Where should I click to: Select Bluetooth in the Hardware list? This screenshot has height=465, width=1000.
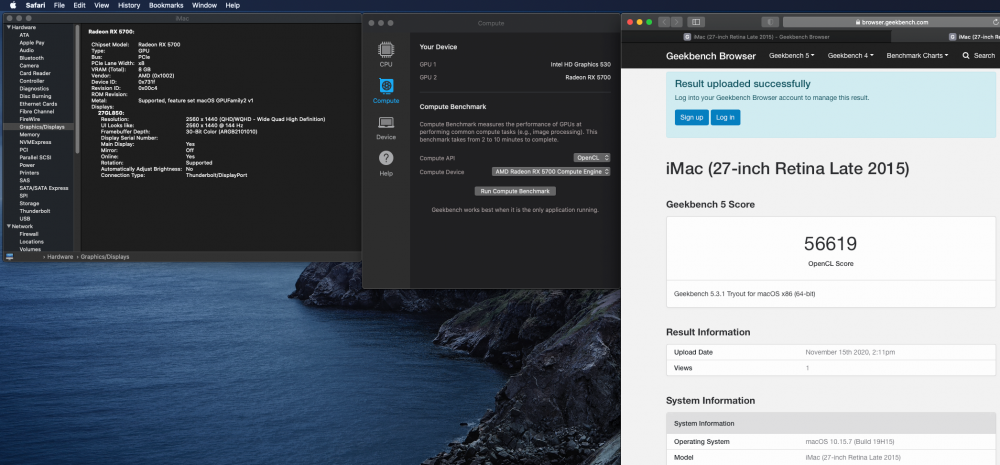coord(31,58)
